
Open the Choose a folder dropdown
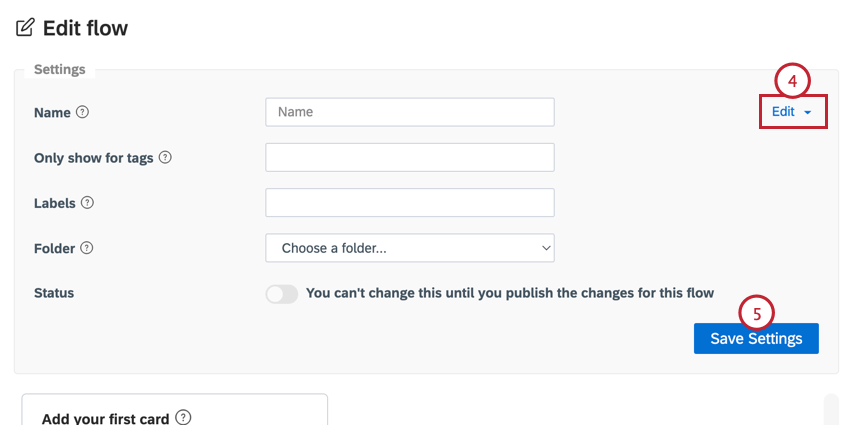point(410,248)
